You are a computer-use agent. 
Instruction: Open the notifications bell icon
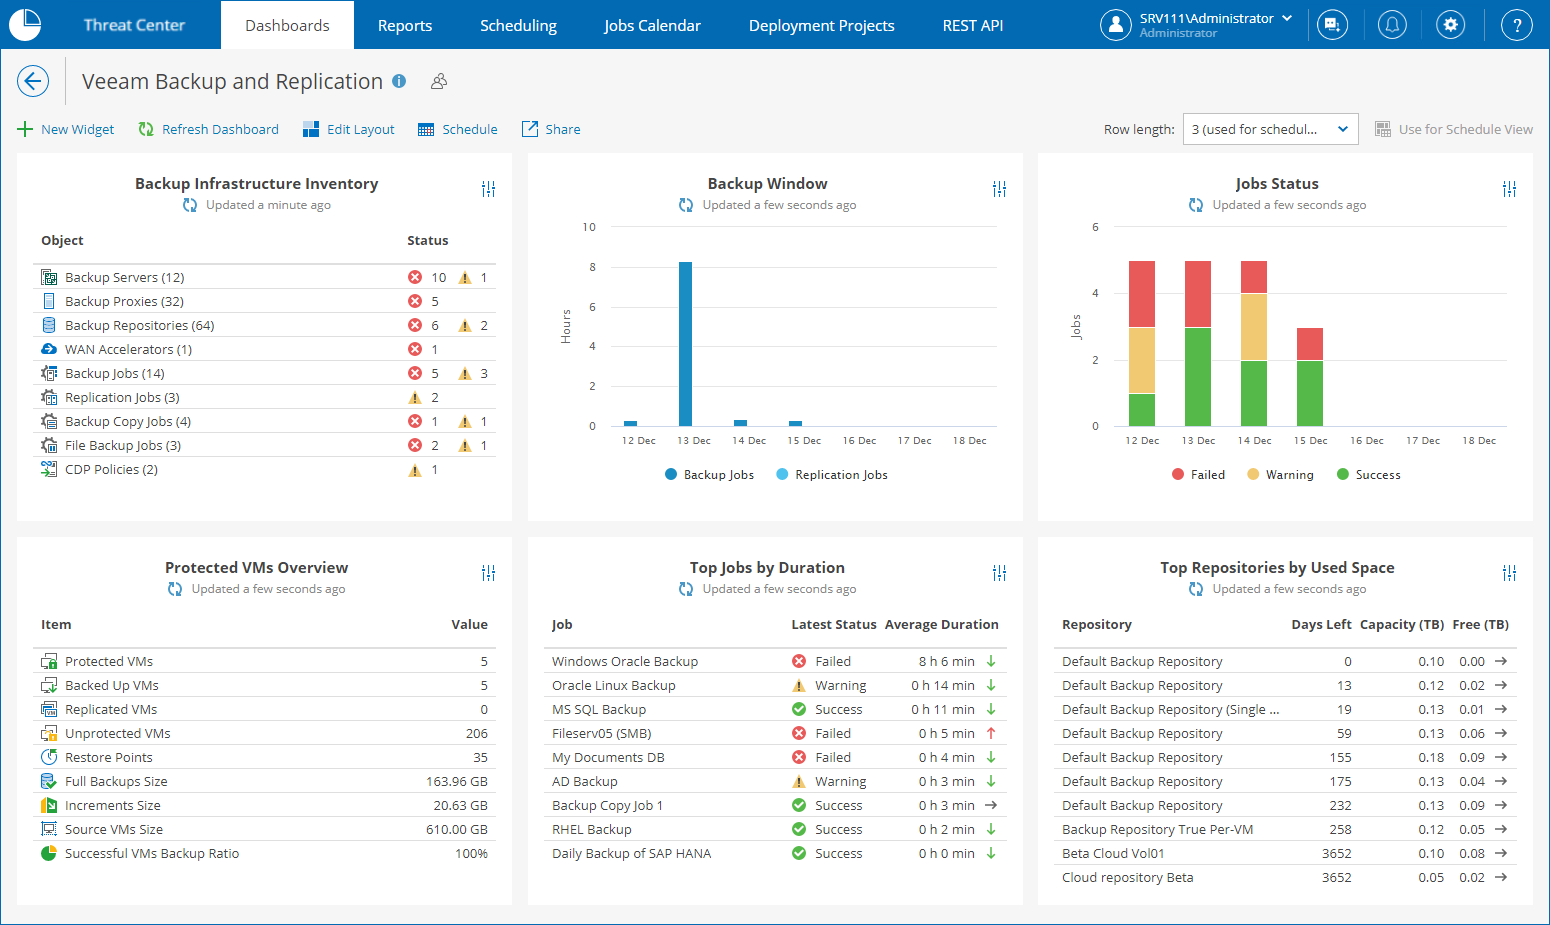point(1392,25)
